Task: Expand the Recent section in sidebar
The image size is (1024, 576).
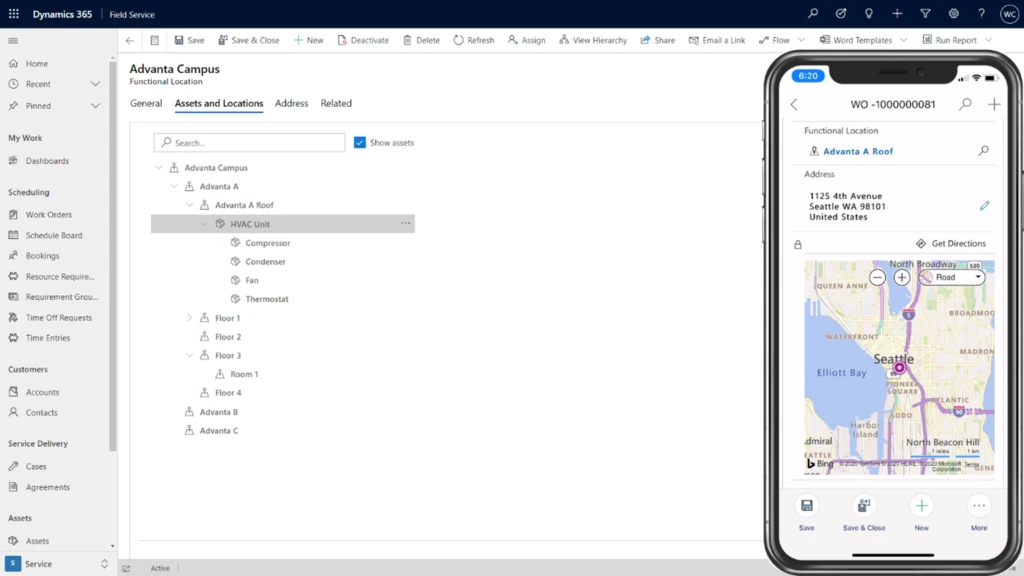Action: point(95,84)
